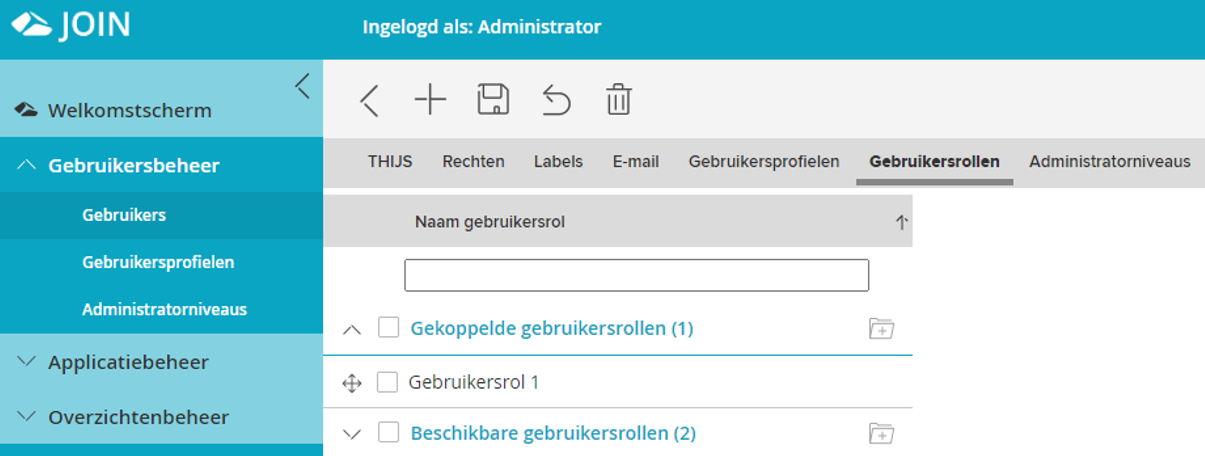This screenshot has height=456, width=1205.
Task: Open the THIJS tab
Action: coord(390,161)
